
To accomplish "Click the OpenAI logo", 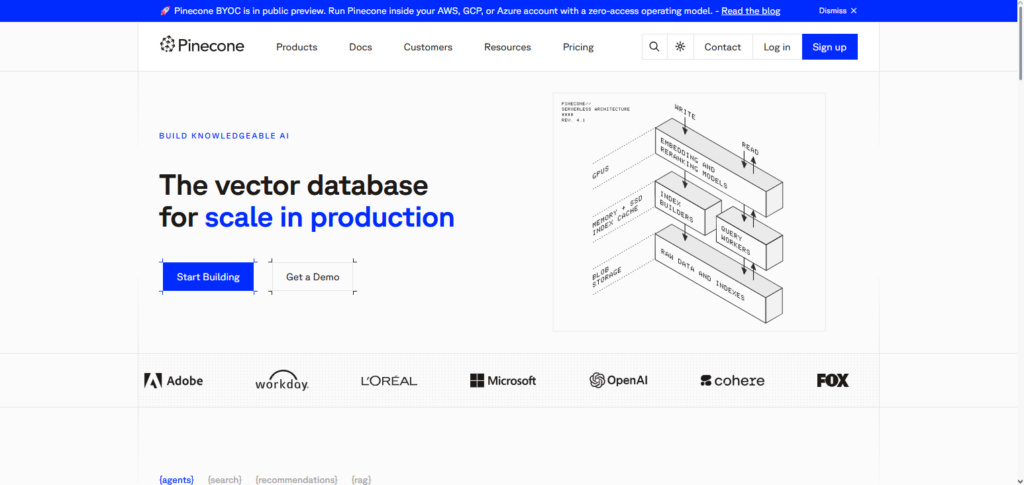I will [618, 380].
